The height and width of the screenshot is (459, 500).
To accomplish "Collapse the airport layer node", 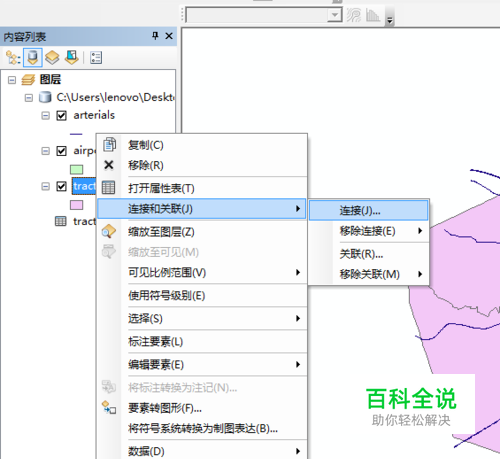I will [45, 151].
